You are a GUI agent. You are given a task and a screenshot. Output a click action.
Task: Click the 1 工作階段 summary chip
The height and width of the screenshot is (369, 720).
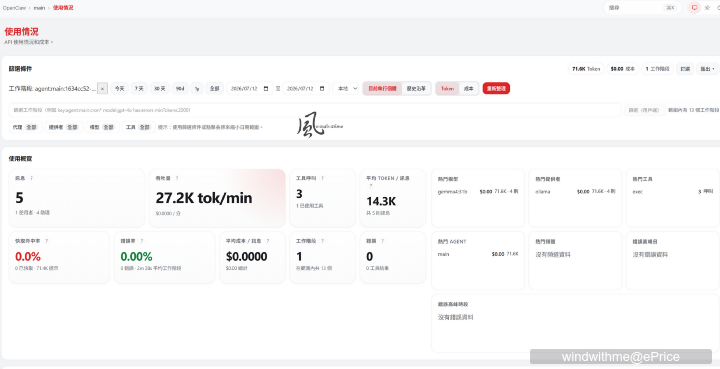coord(658,69)
